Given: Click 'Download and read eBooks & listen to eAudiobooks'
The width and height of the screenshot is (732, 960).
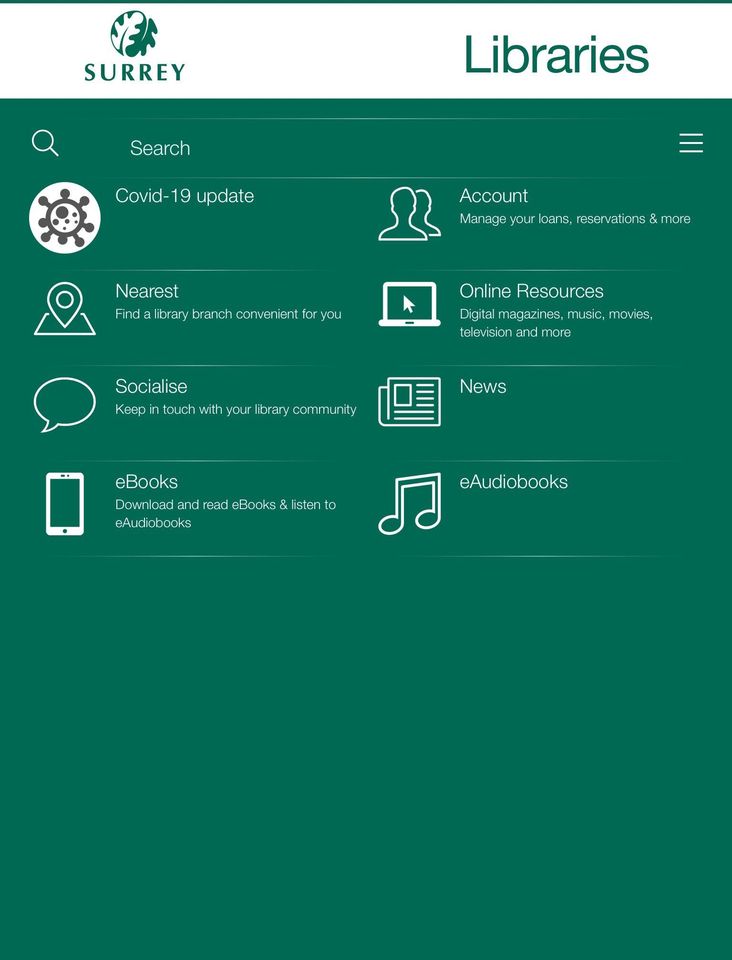Looking at the screenshot, I should click(x=225, y=514).
